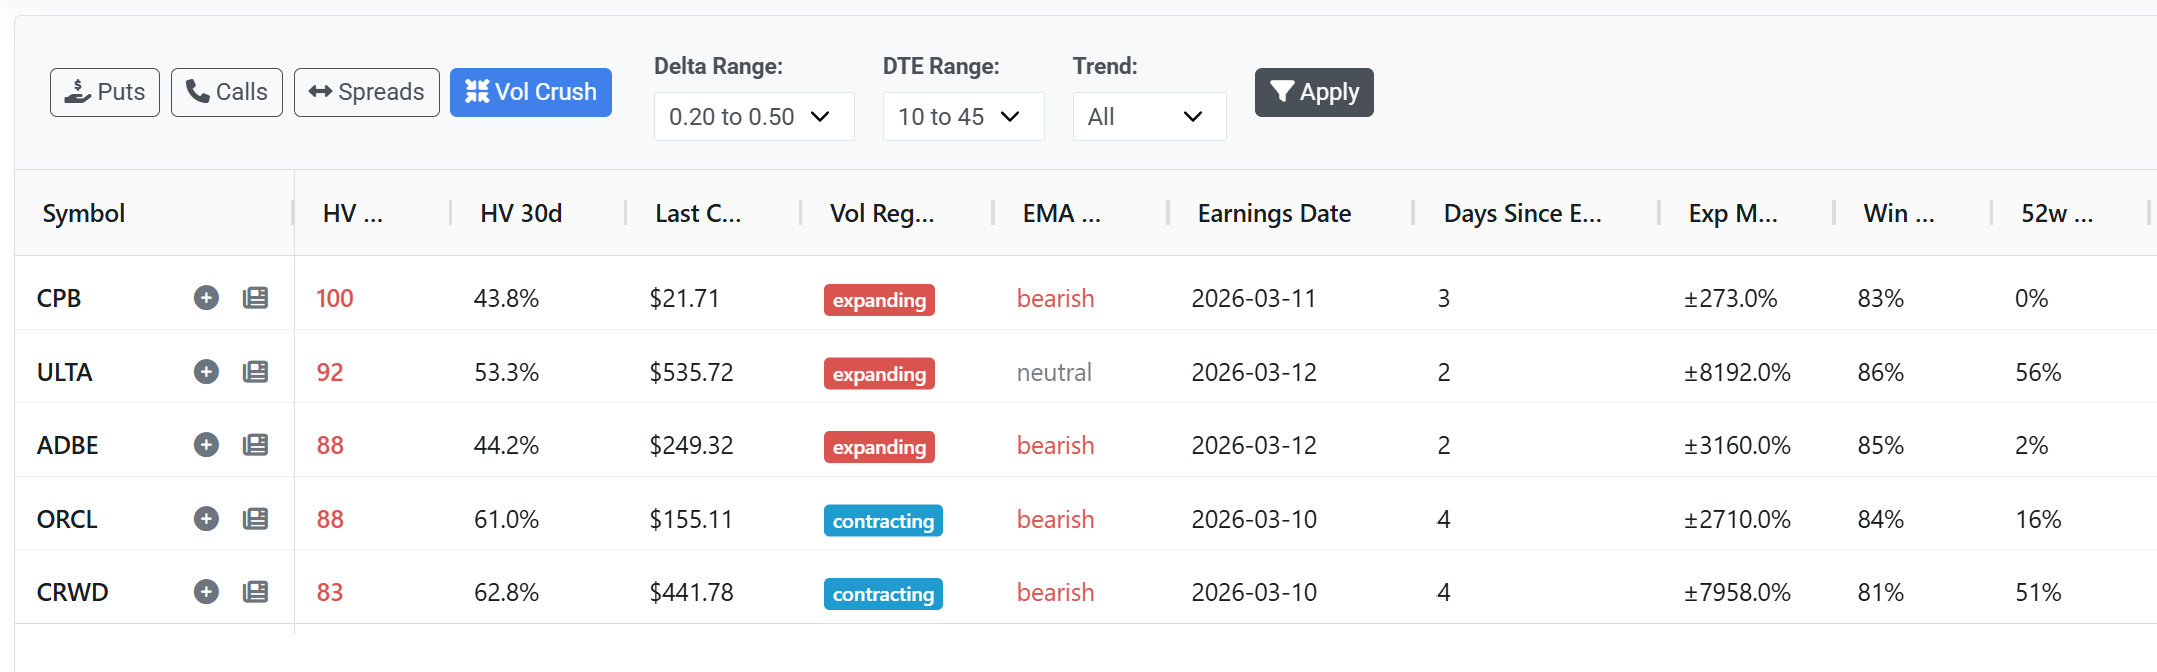Image resolution: width=2157 pixels, height=672 pixels.
Task: Sort by the Exp M... column header
Action: [1733, 213]
